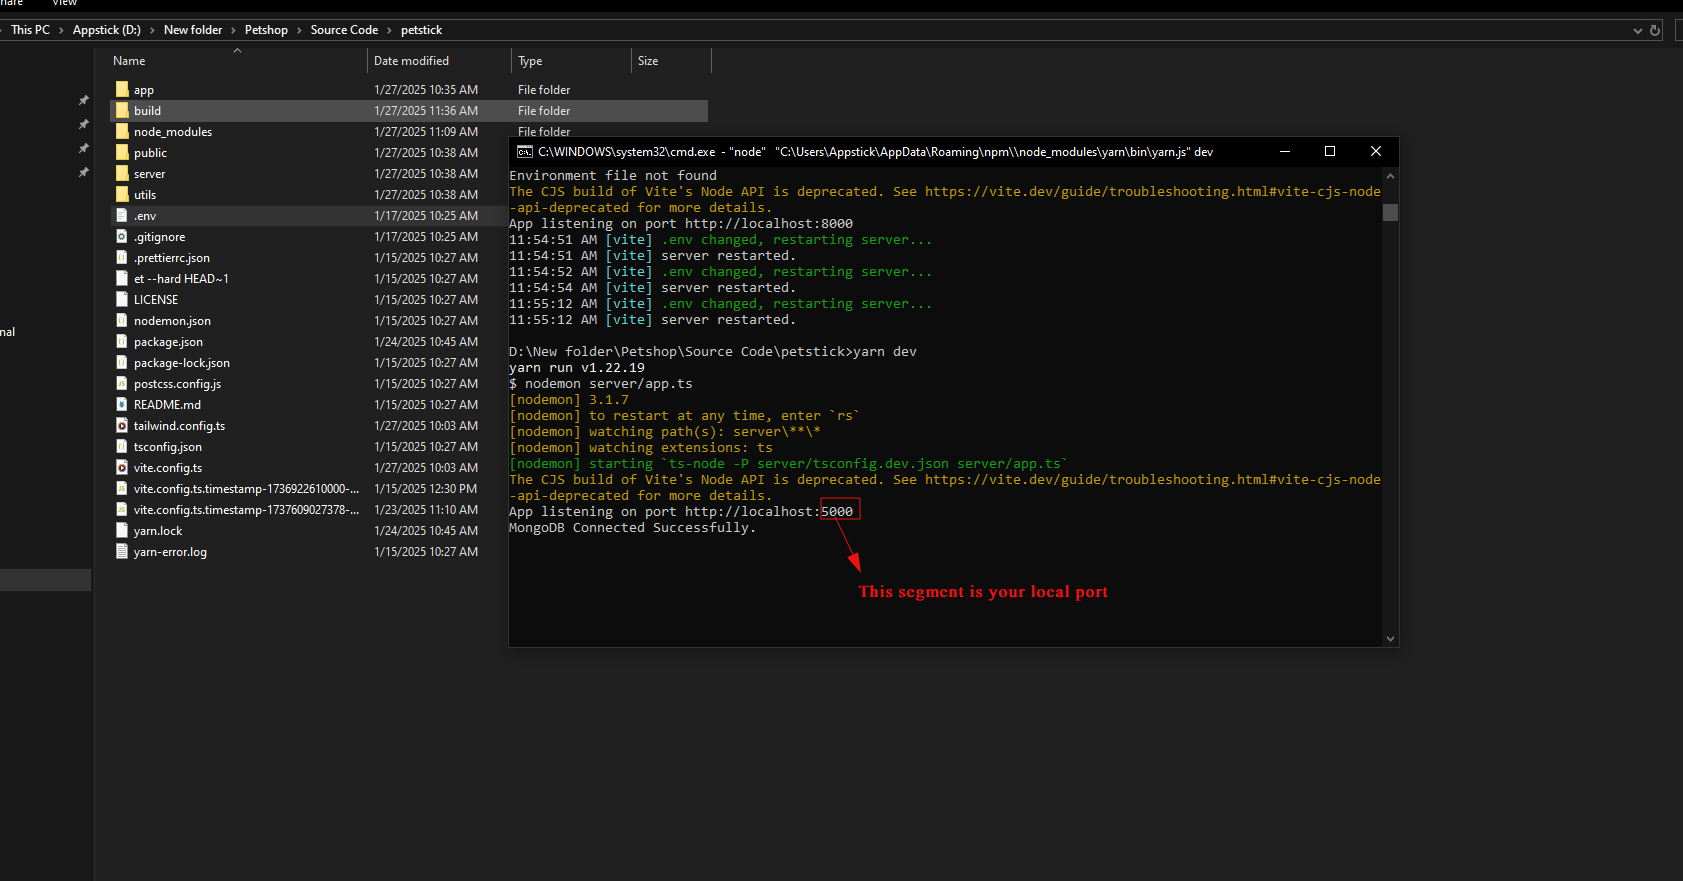Select the yarn-error.log file icon
The height and width of the screenshot is (881, 1683).
coord(122,552)
